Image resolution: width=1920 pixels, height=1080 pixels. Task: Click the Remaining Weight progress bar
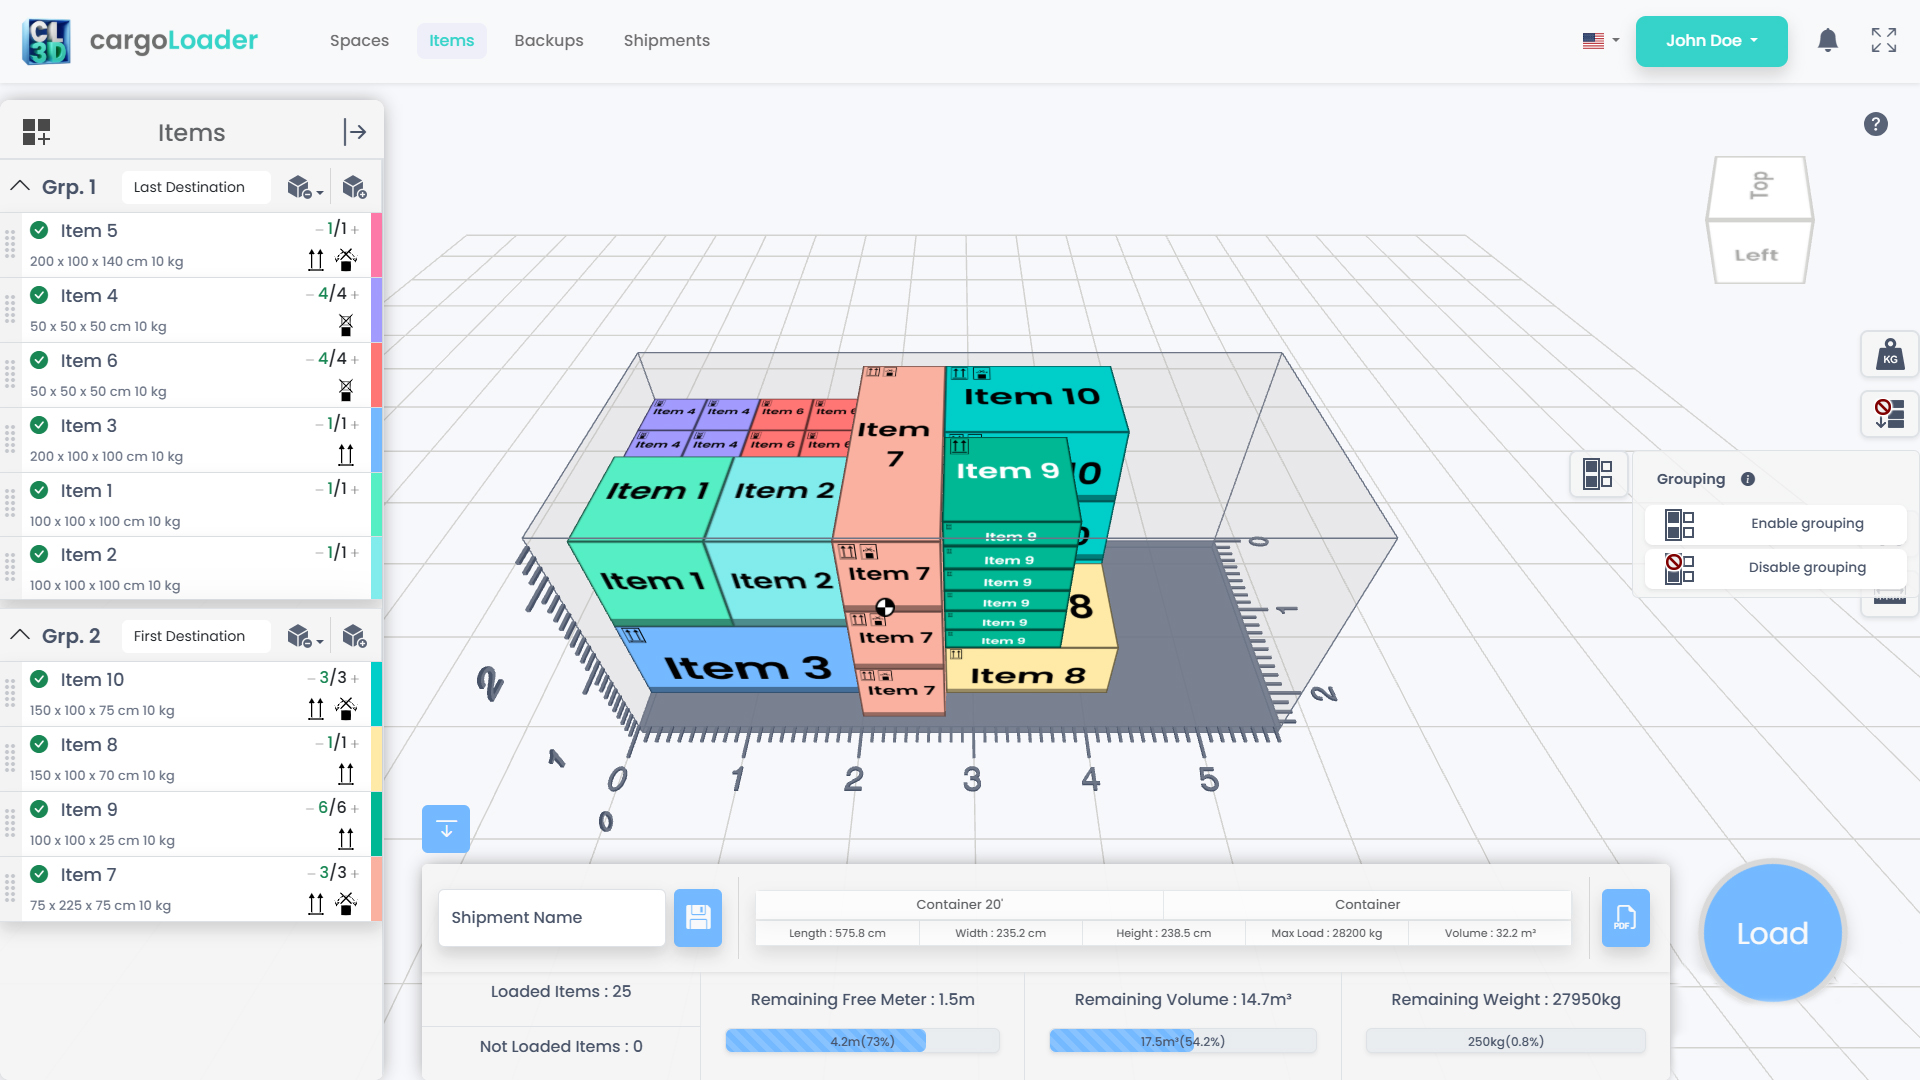[1505, 1041]
